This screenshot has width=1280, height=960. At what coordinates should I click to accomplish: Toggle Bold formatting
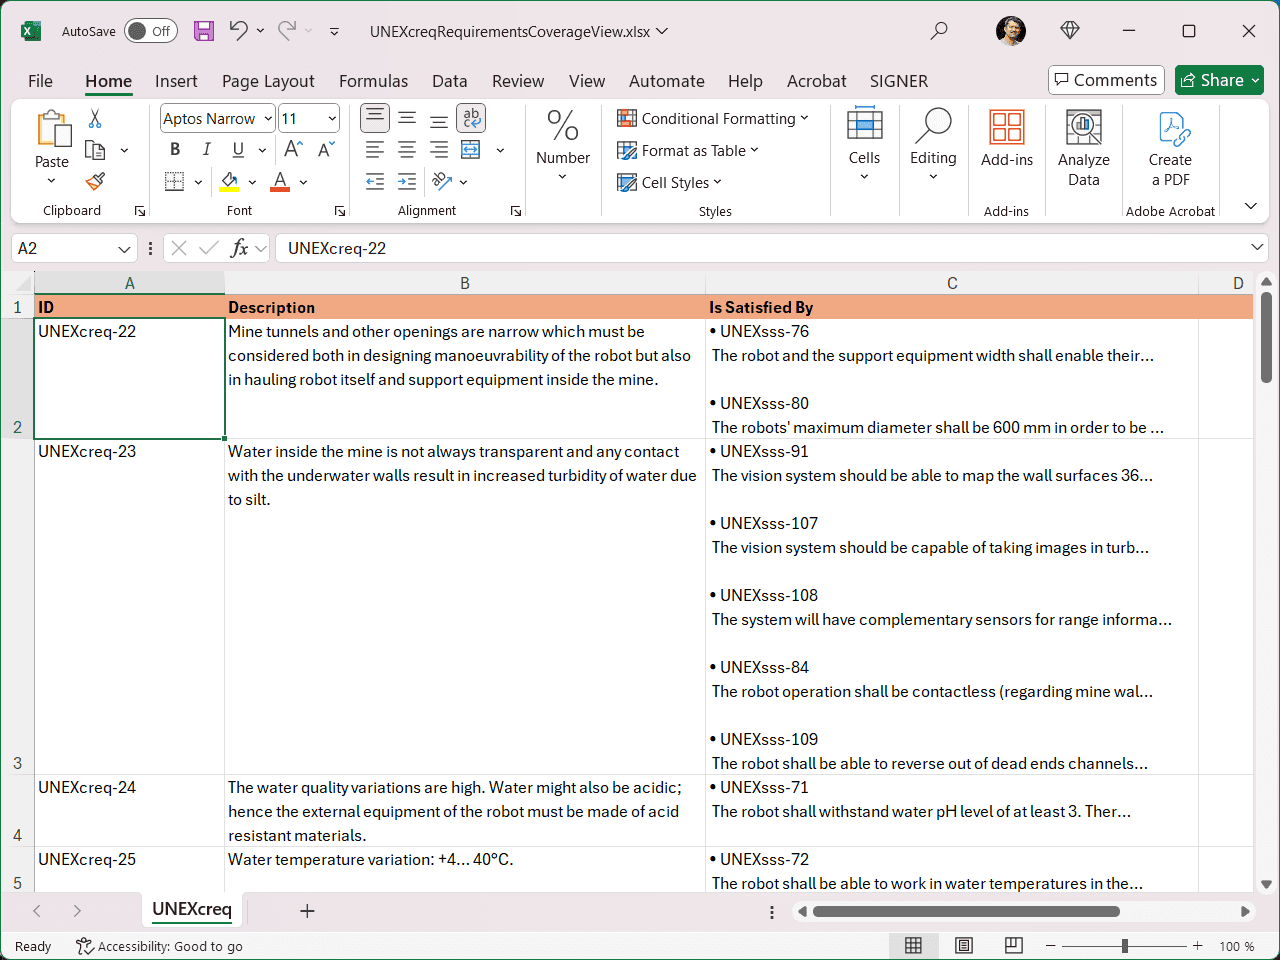click(175, 149)
